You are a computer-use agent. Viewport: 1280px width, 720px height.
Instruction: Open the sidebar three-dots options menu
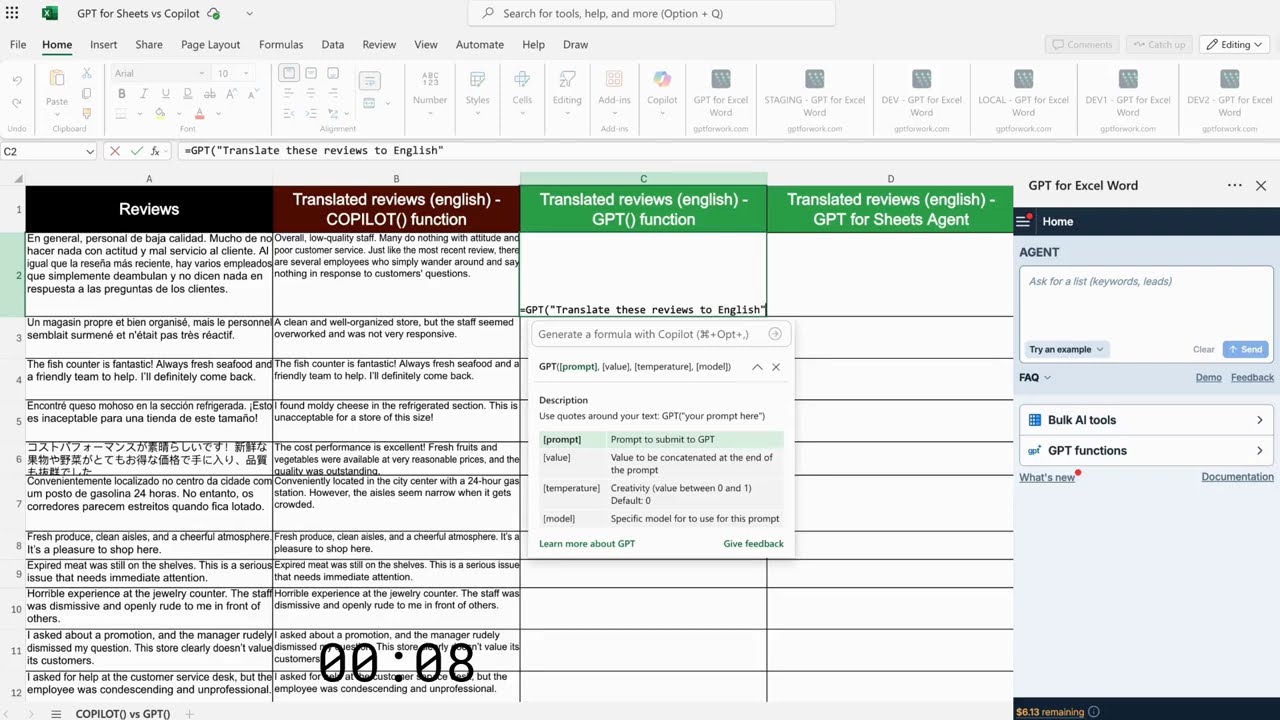click(x=1235, y=185)
